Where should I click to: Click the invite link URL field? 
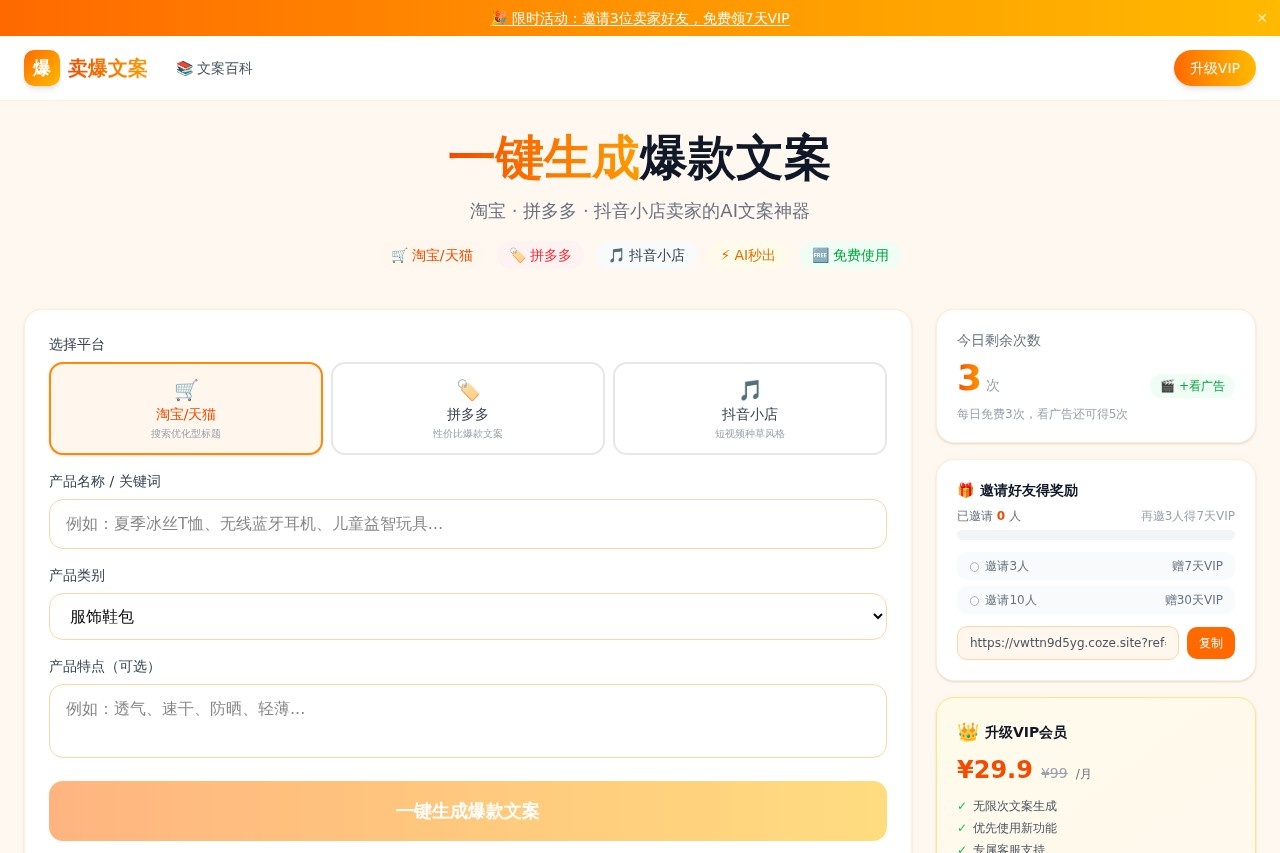[1068, 643]
